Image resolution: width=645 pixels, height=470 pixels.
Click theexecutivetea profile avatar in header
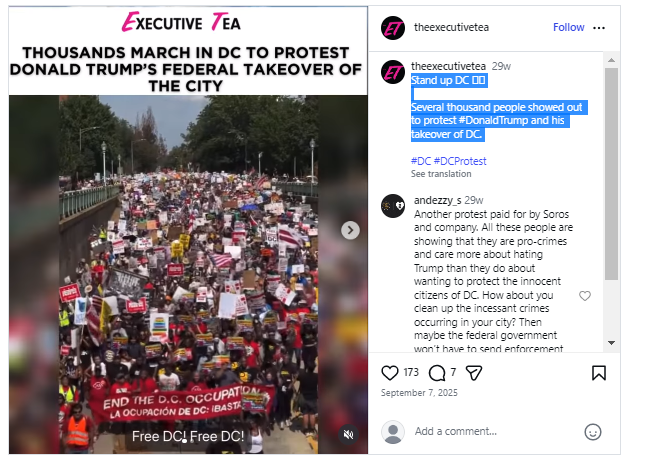coord(393,28)
